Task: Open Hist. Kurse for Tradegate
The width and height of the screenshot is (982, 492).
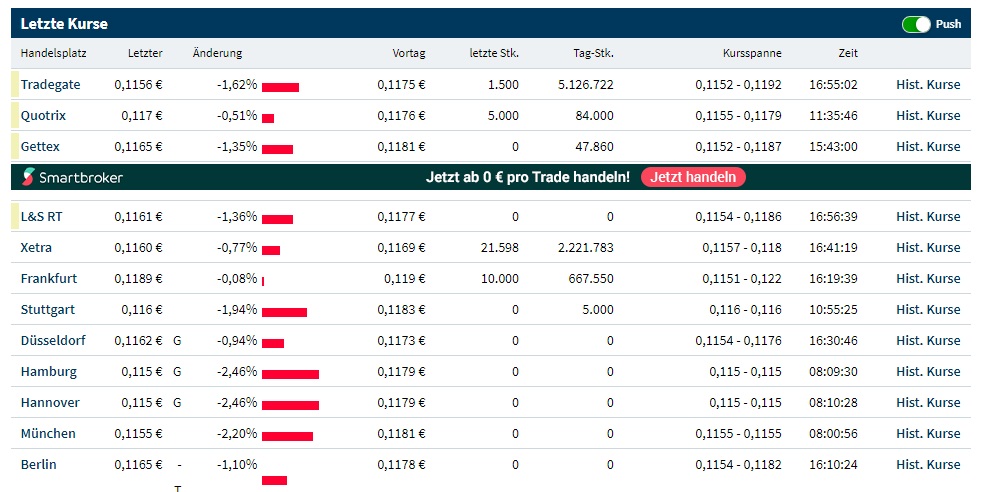Action: tap(927, 85)
